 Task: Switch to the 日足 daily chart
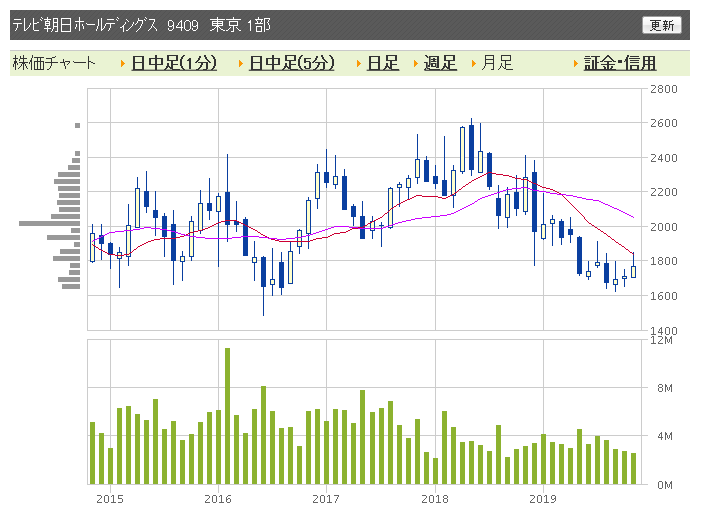coord(383,63)
